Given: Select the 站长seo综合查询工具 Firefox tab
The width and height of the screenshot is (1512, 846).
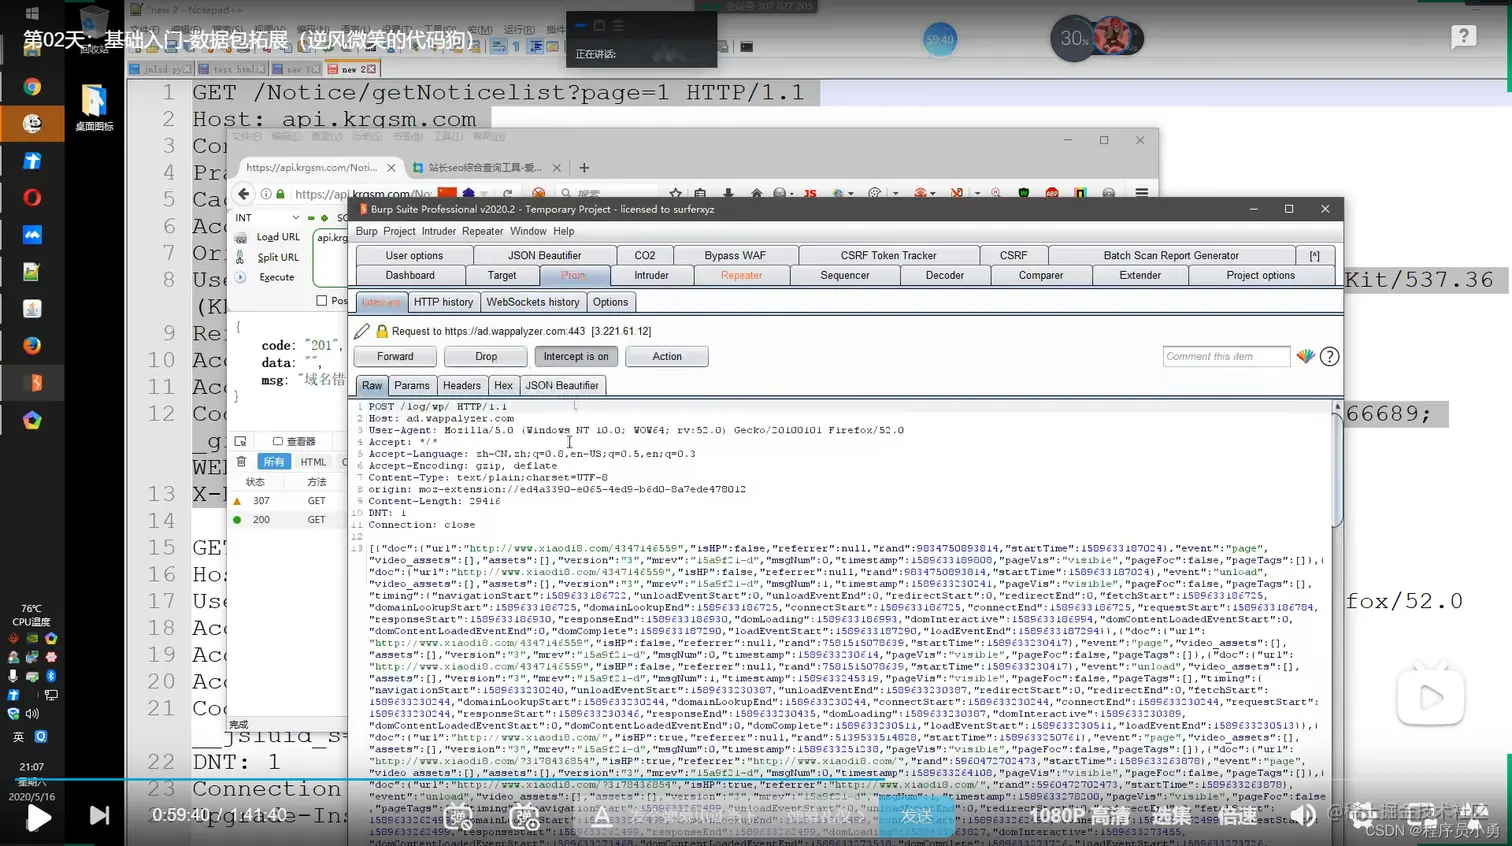Looking at the screenshot, I should (x=485, y=168).
